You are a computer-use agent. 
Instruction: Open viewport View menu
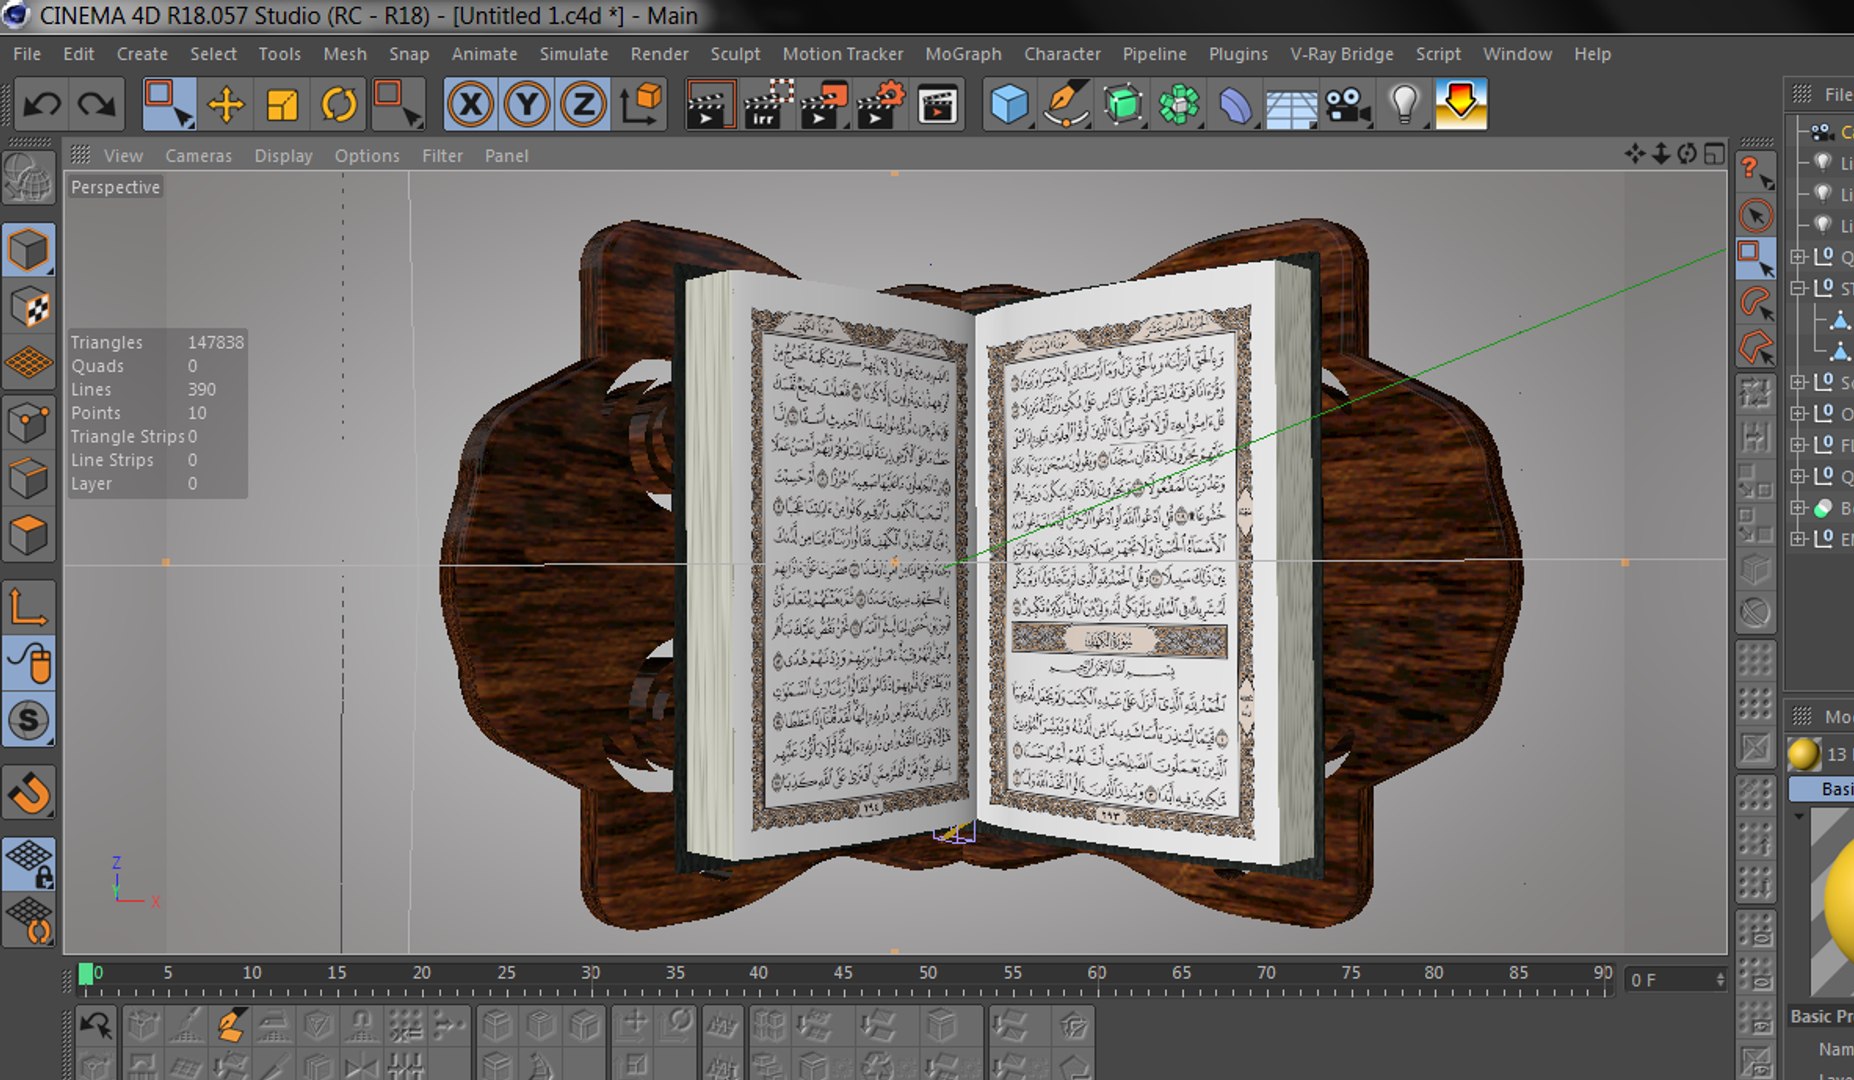123,156
